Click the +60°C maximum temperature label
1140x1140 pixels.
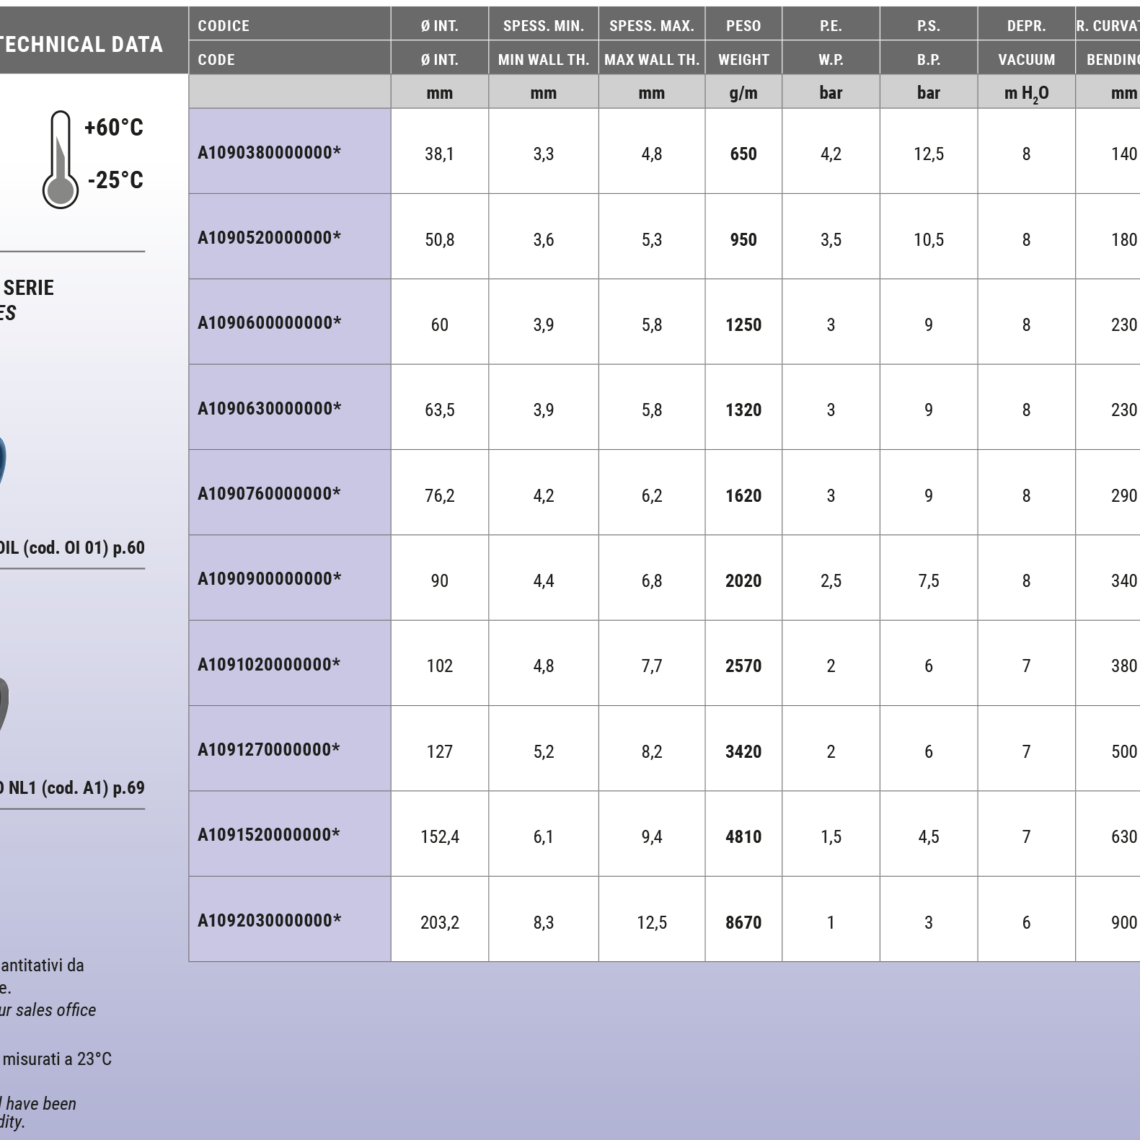[x=113, y=129]
